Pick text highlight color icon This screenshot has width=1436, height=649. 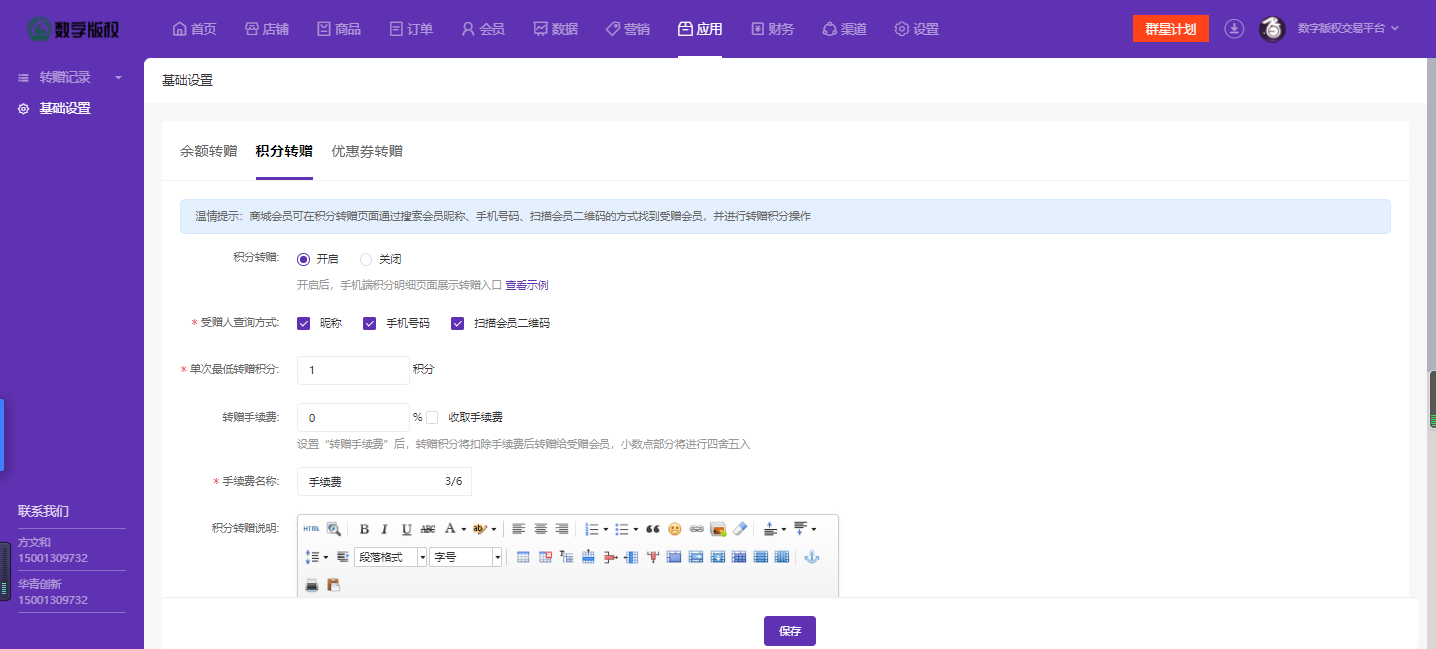(x=480, y=529)
